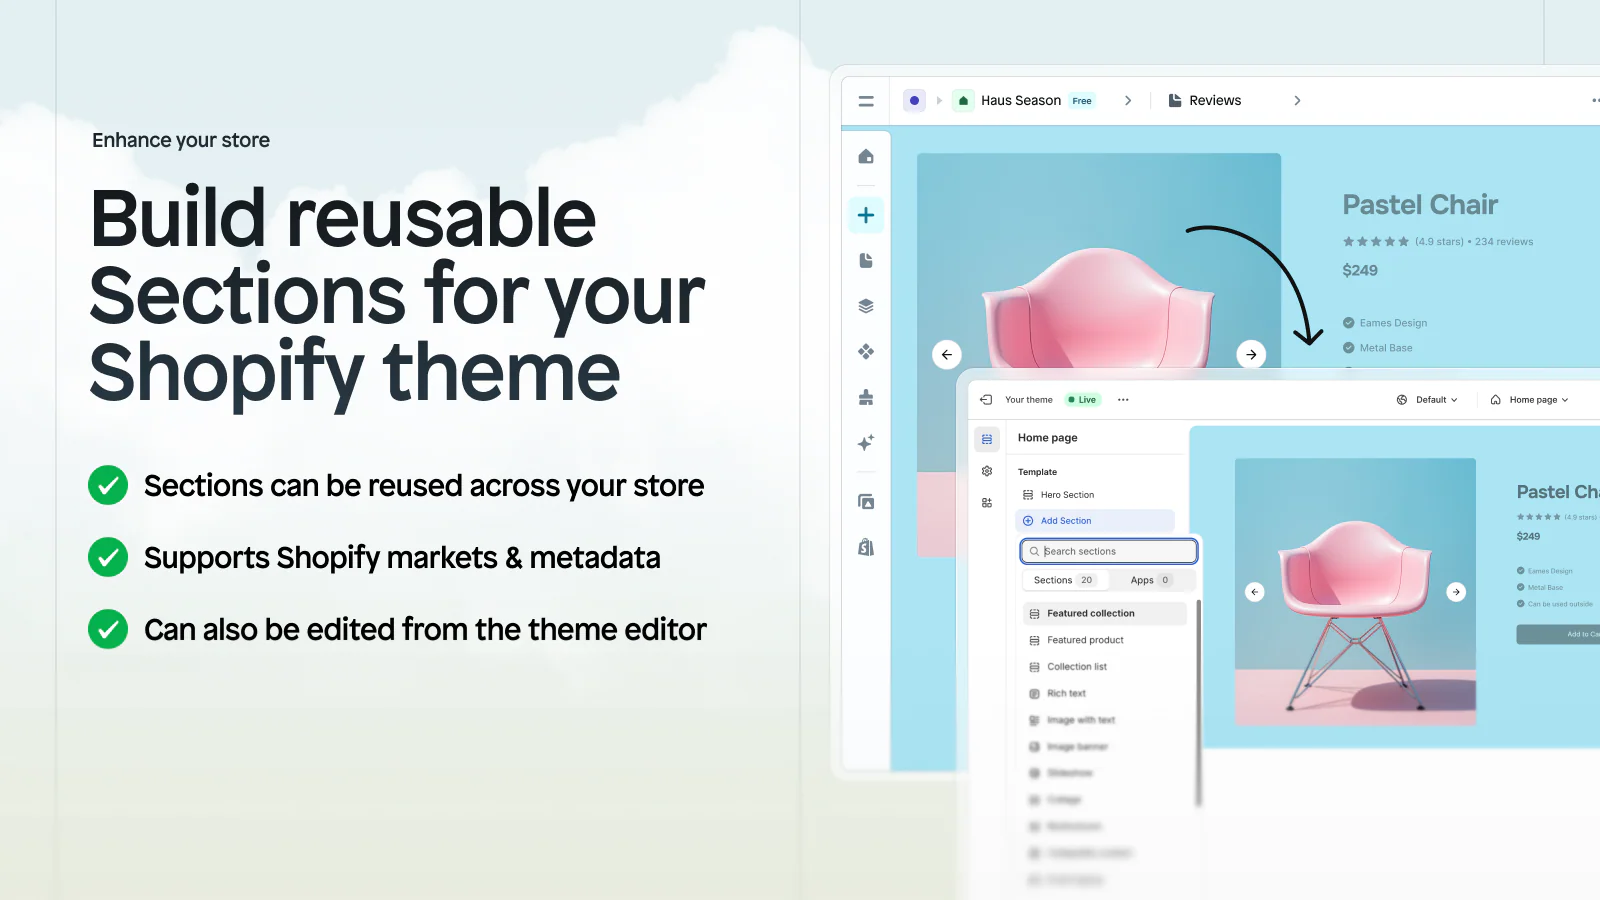Open the Pages document icon in sidebar
Screen dimensions: 1600x900
[866, 261]
